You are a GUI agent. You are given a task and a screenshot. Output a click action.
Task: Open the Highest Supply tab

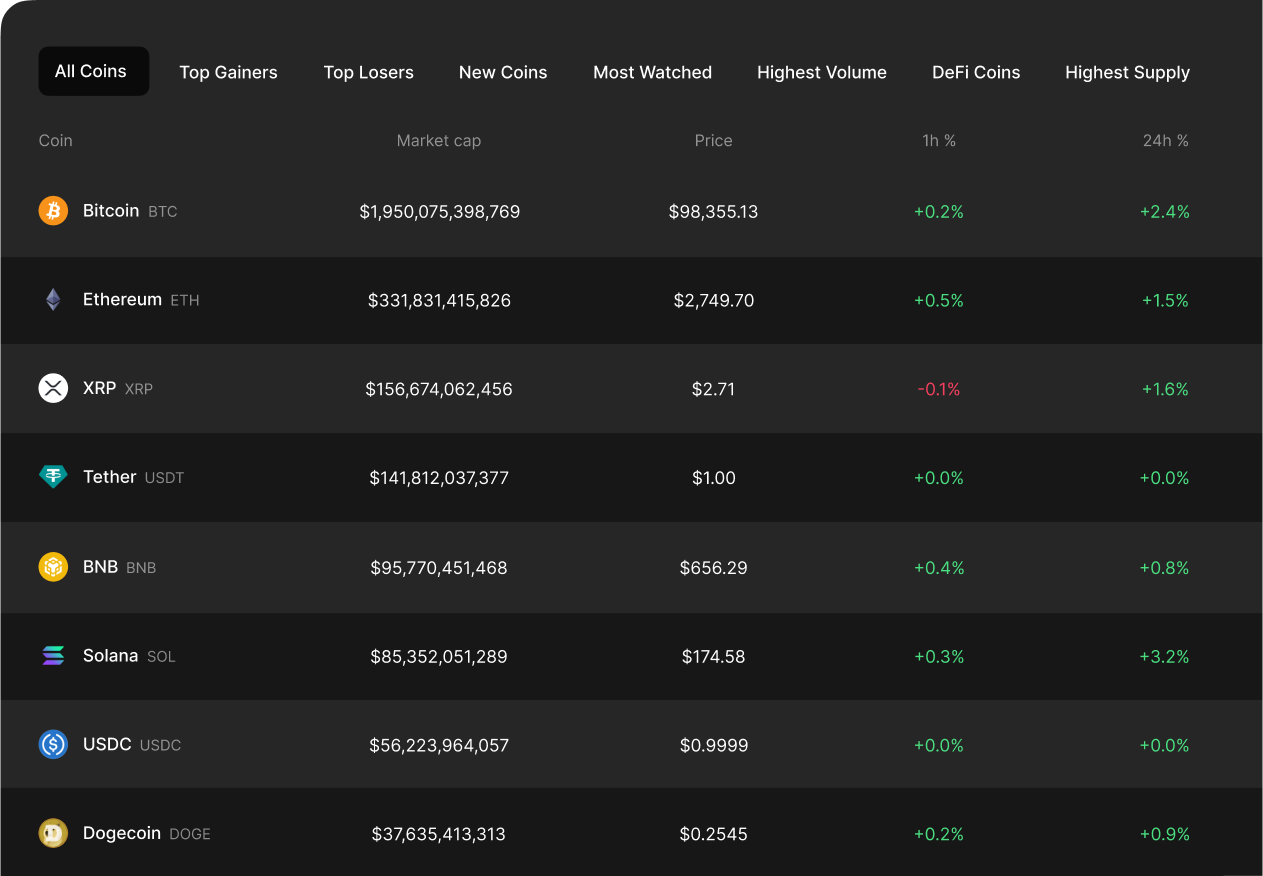click(x=1127, y=72)
